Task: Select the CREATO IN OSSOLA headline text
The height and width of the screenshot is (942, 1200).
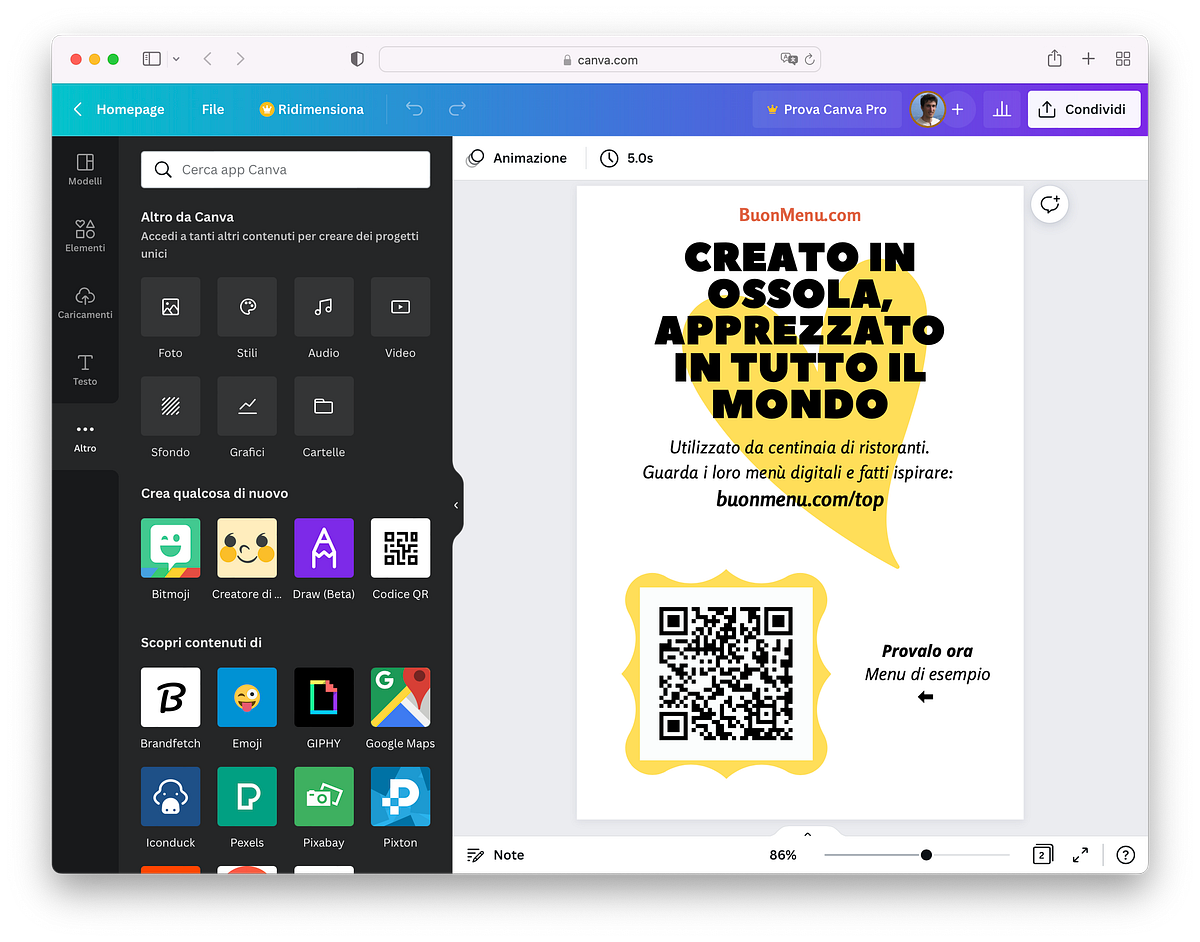Action: coord(800,330)
